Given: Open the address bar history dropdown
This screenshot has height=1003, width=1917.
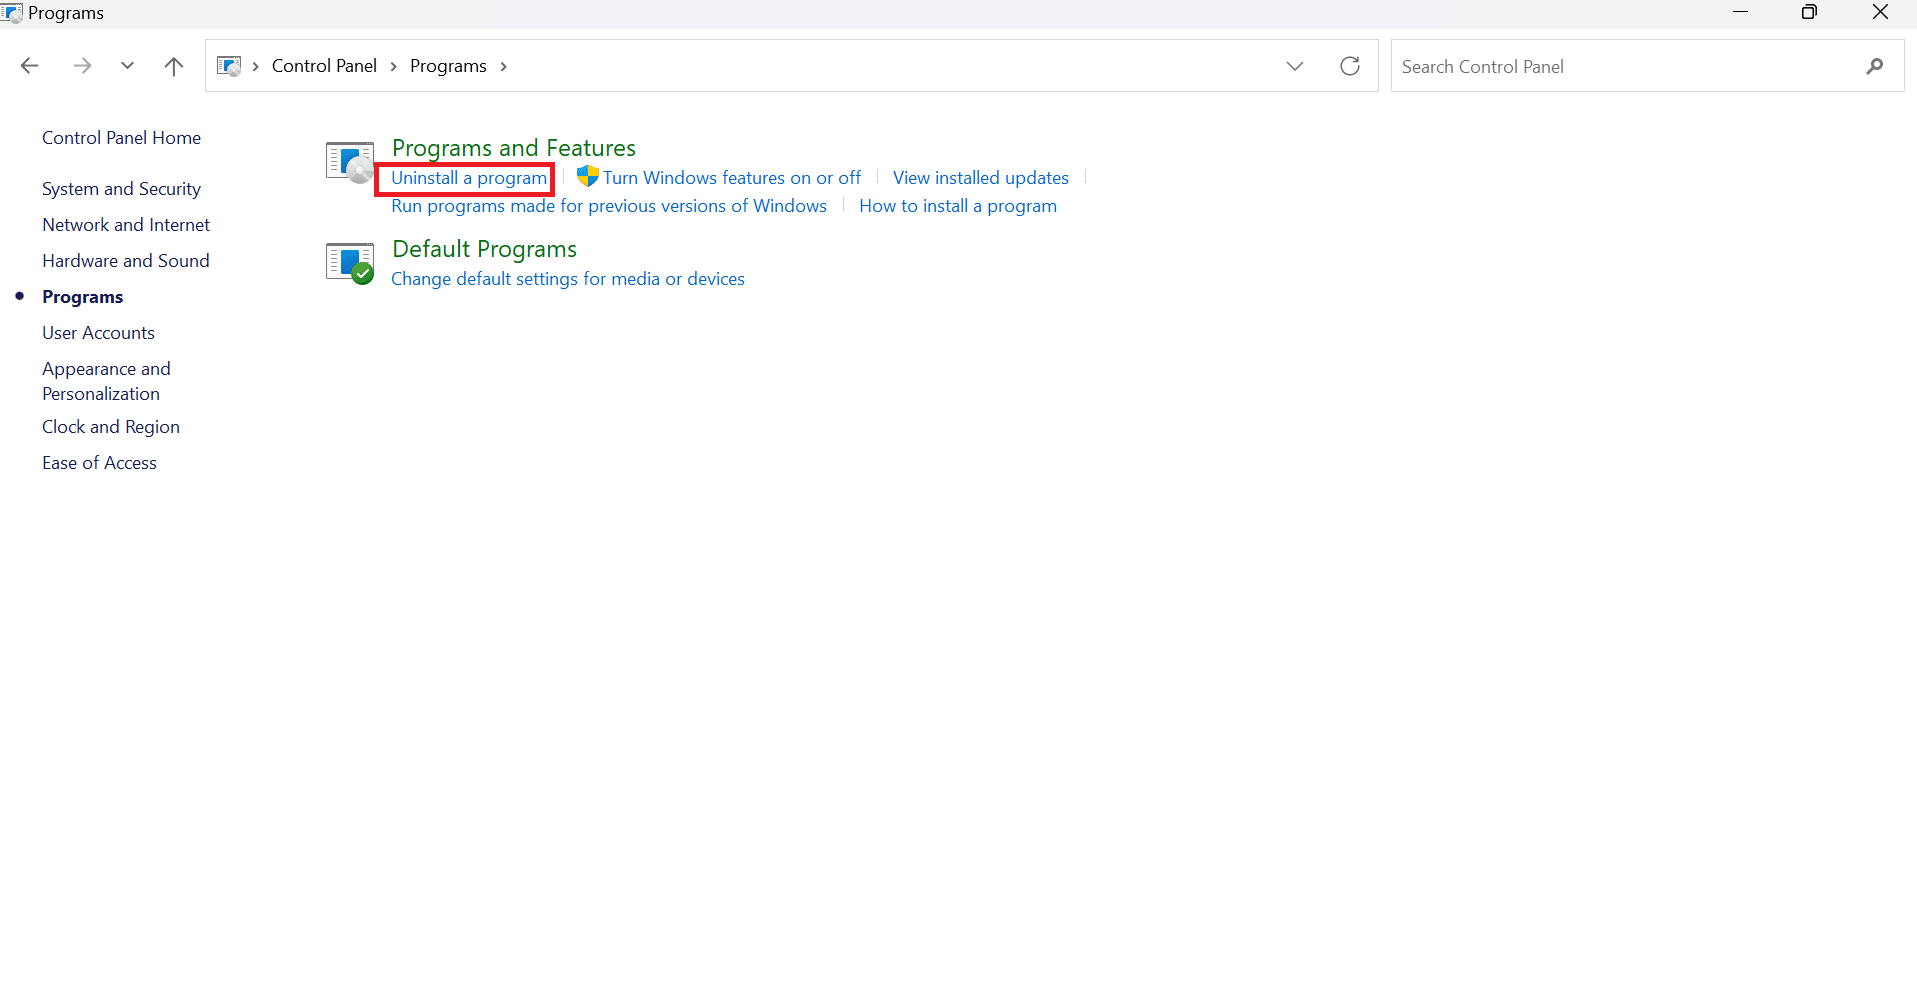Looking at the screenshot, I should [x=1295, y=66].
